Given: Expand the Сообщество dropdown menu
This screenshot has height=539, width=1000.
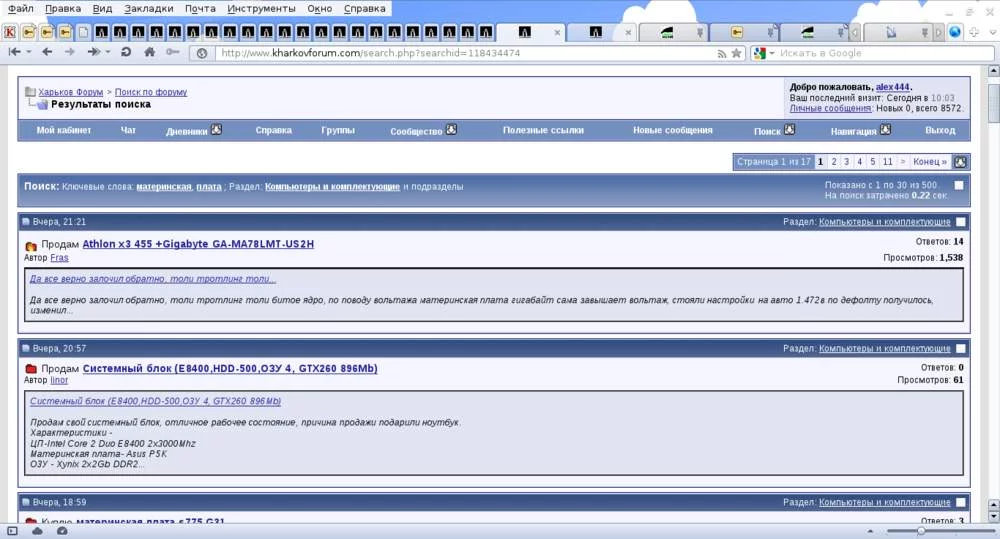Looking at the screenshot, I should click(x=451, y=129).
